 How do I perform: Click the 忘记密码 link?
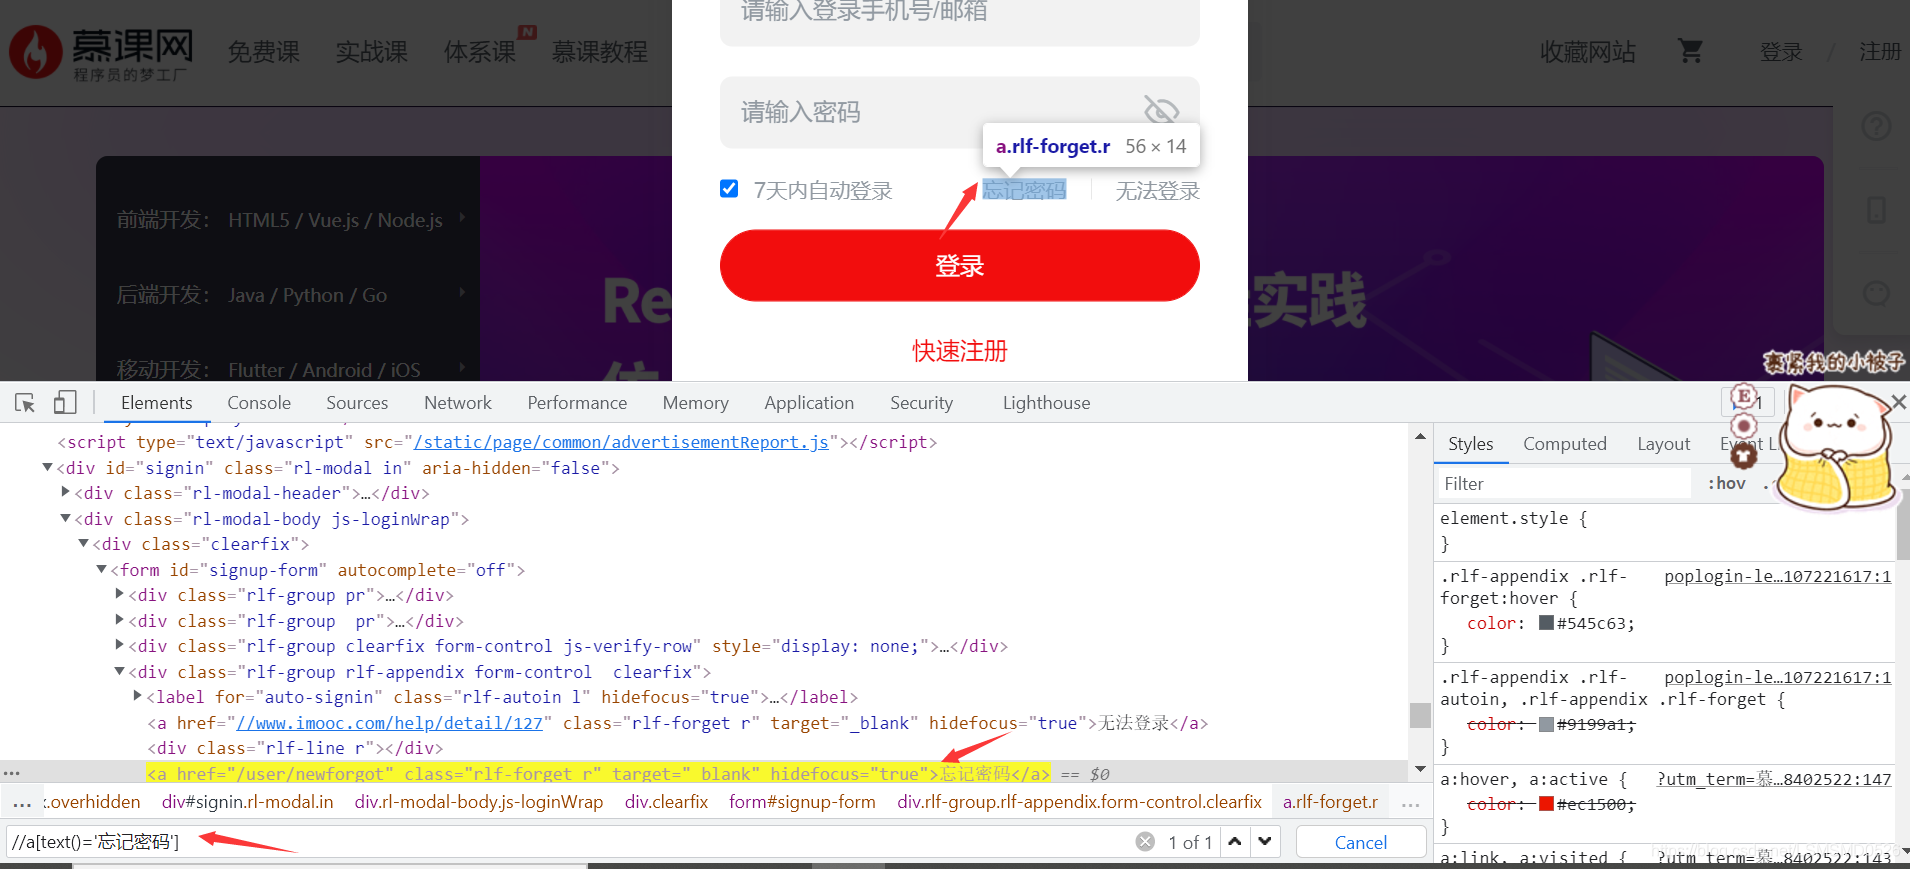tap(1024, 190)
